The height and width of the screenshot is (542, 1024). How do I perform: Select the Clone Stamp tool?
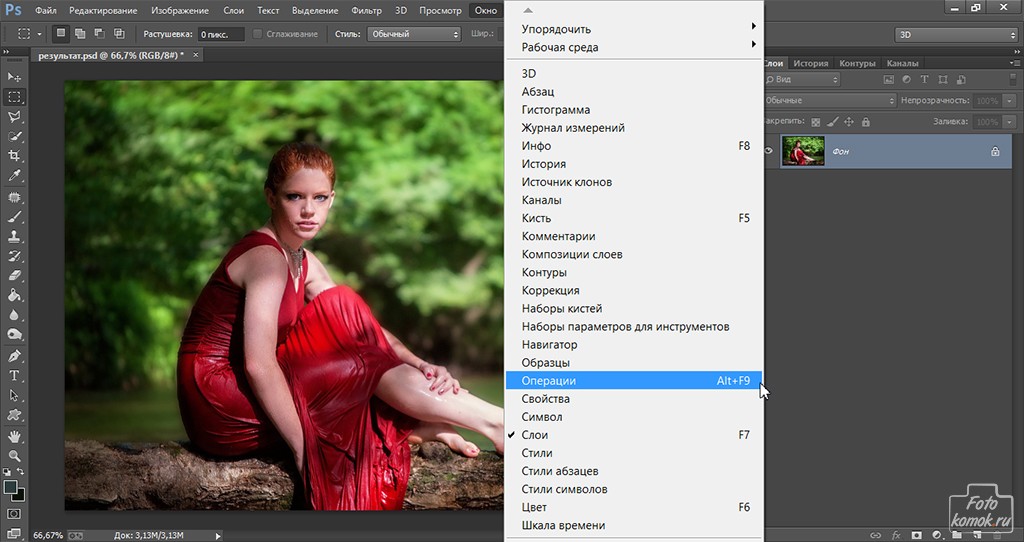click(x=14, y=236)
